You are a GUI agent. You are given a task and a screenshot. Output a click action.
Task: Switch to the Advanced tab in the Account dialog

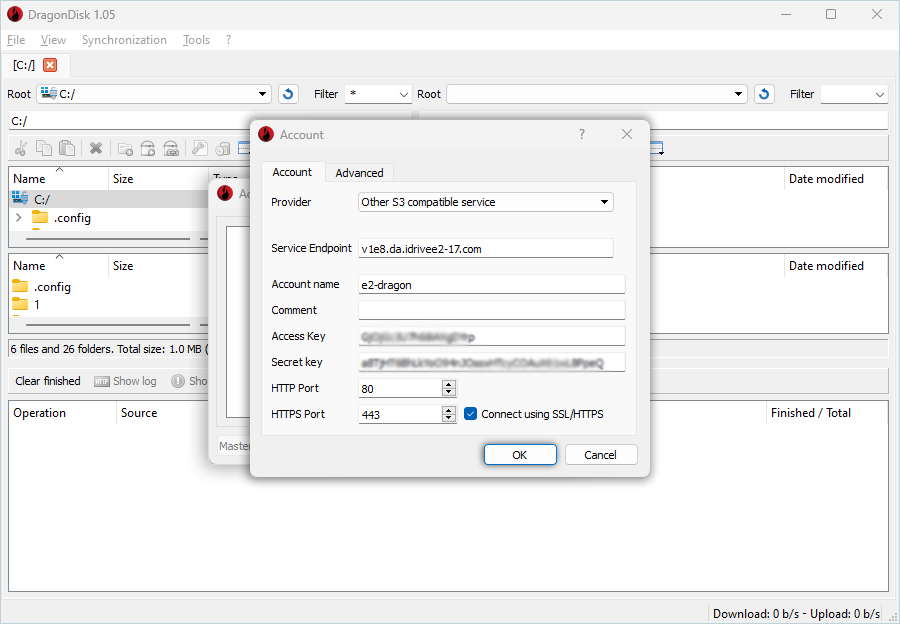point(359,173)
